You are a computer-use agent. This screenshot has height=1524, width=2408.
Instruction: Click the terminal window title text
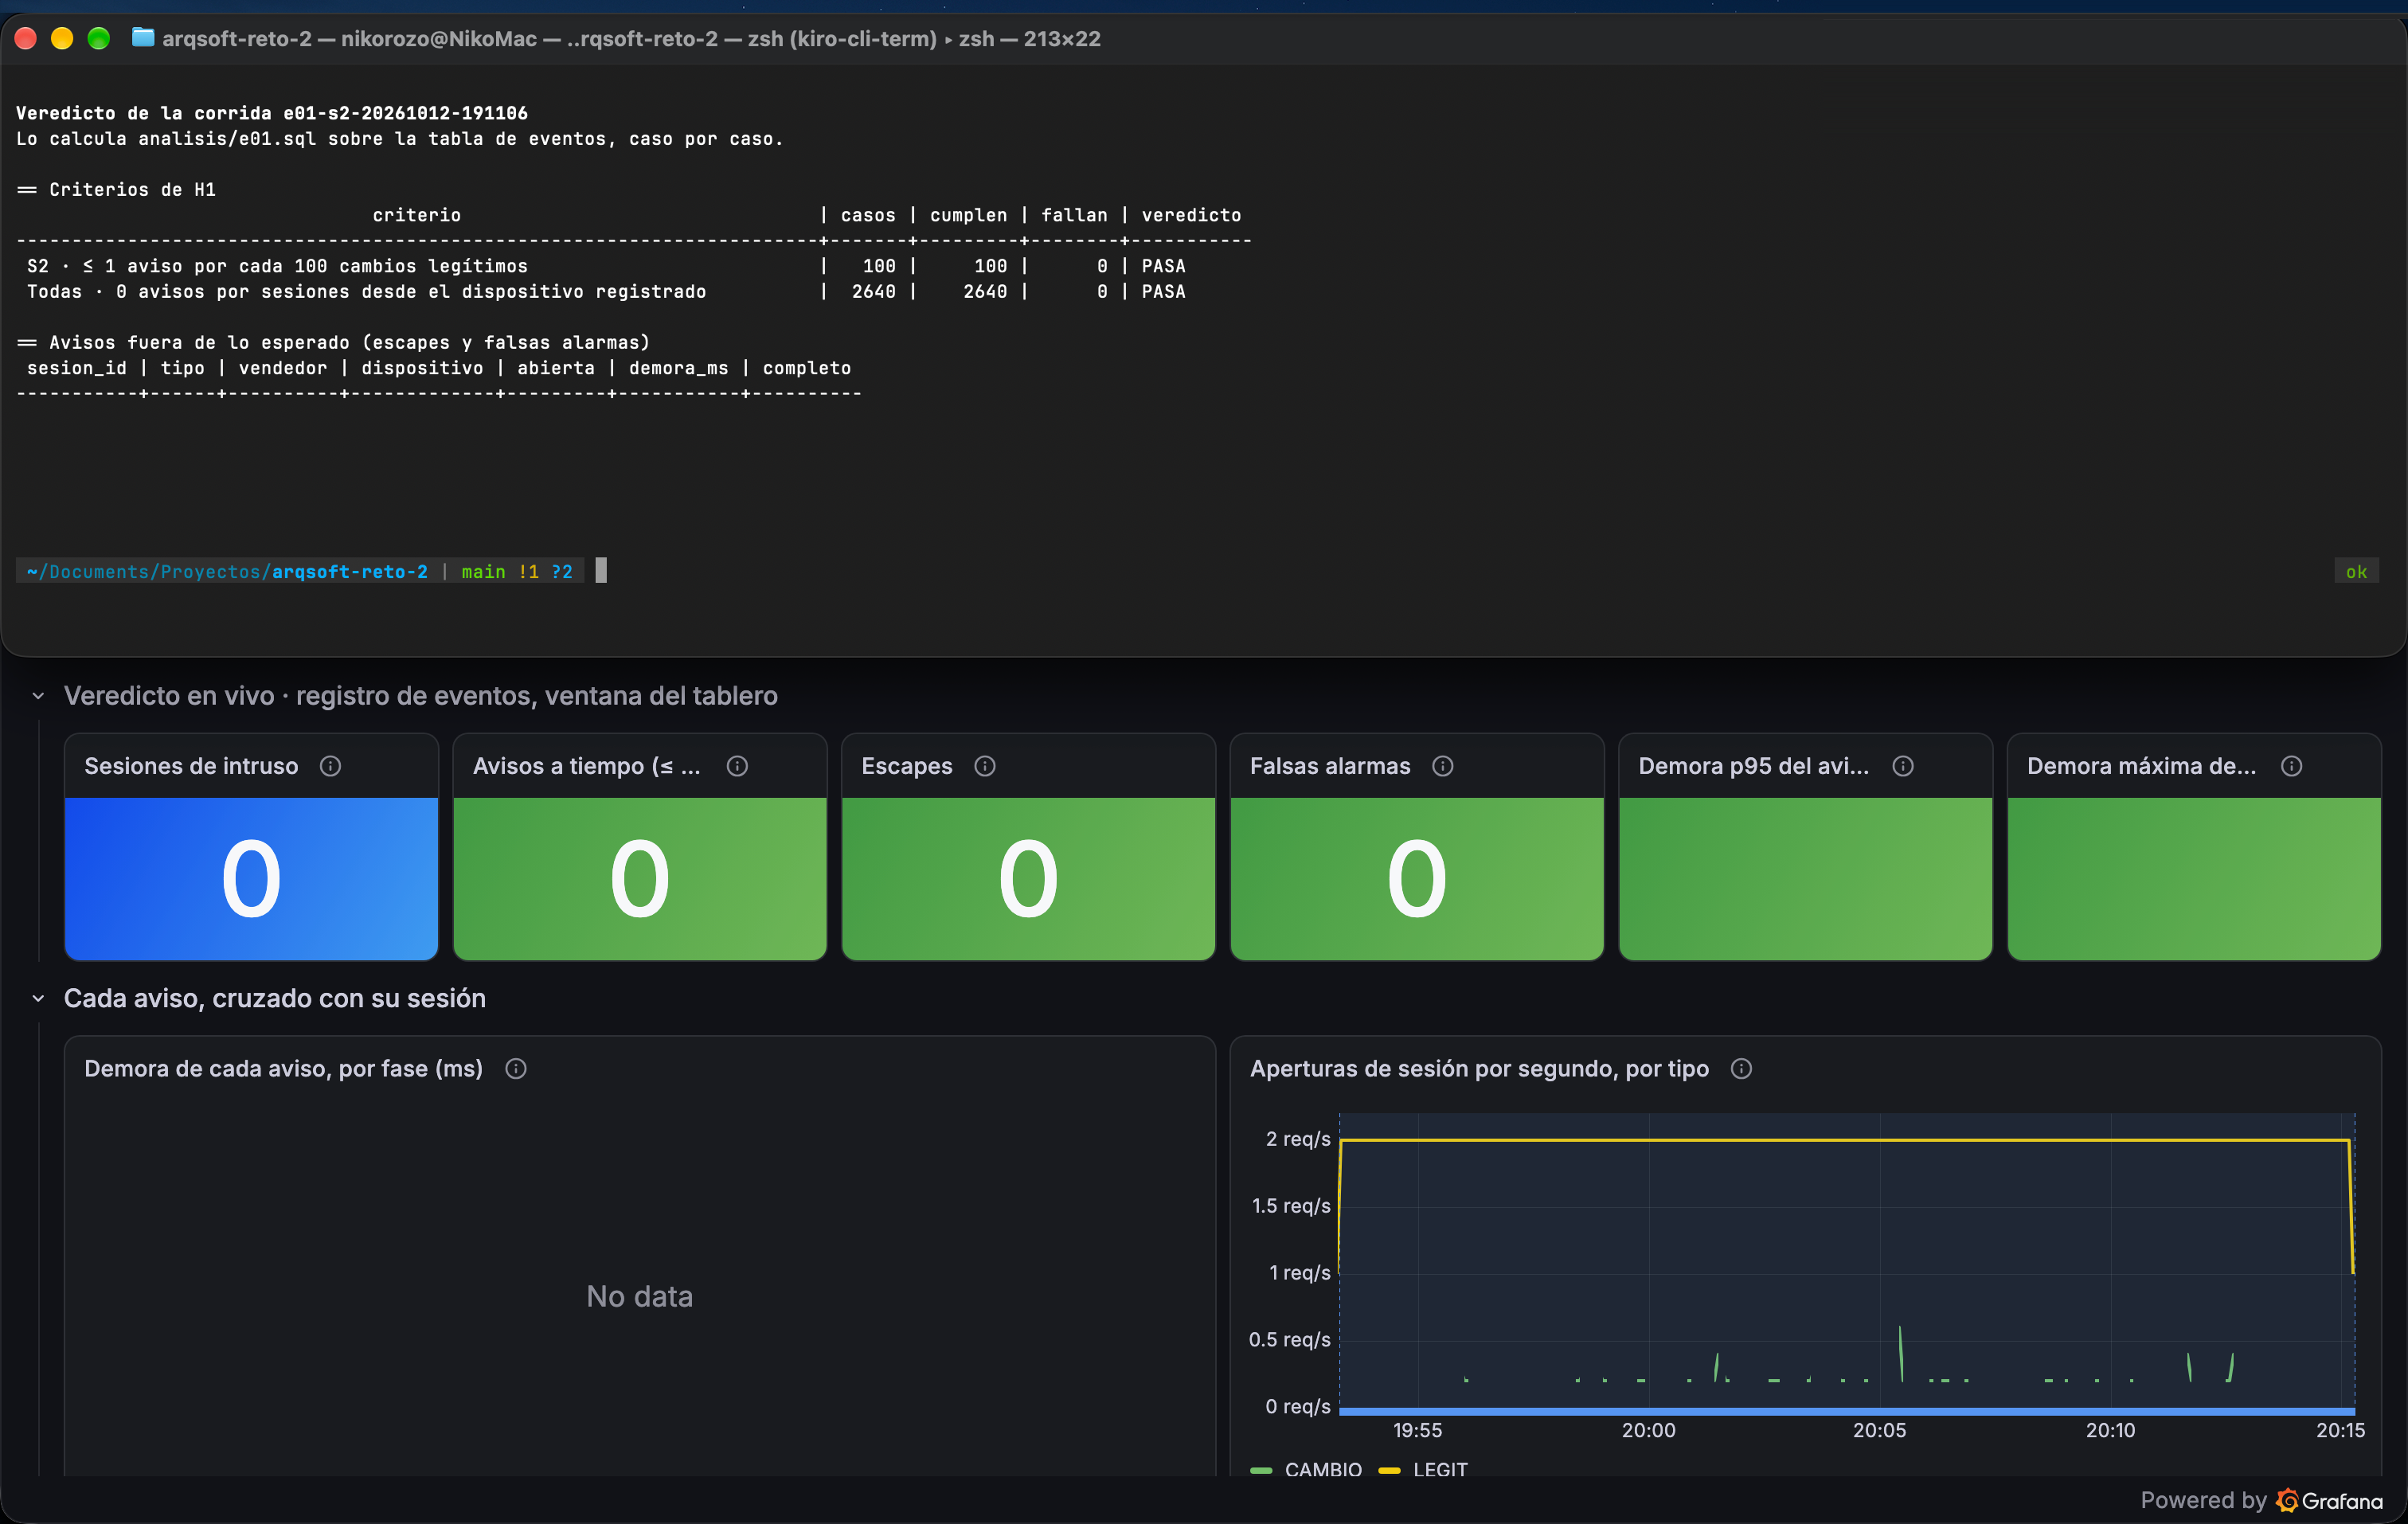click(x=631, y=38)
